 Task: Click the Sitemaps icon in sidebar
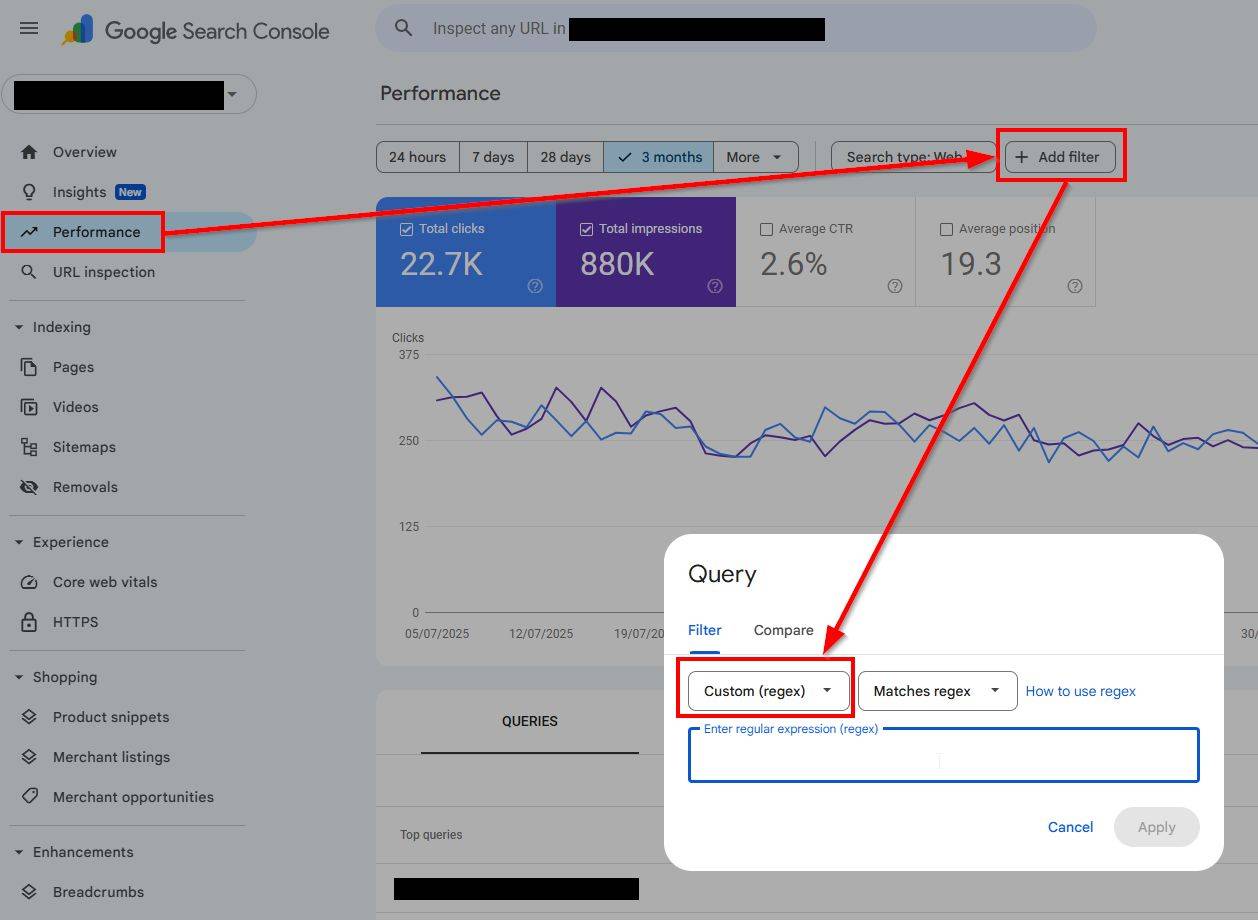[x=29, y=447]
